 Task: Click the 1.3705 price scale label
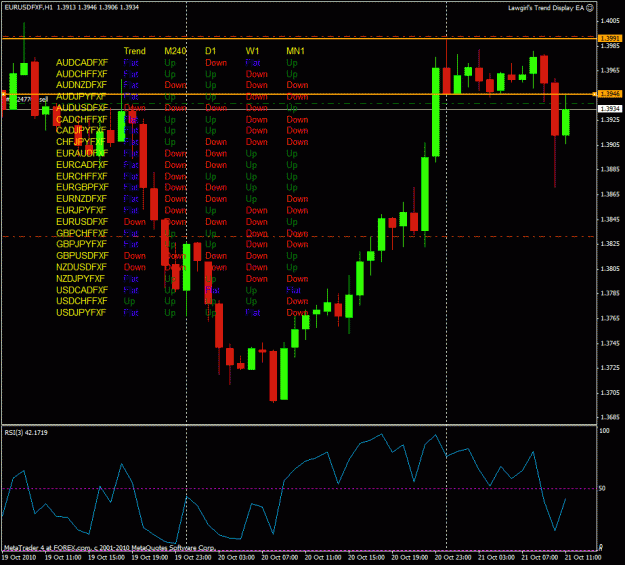(610, 393)
